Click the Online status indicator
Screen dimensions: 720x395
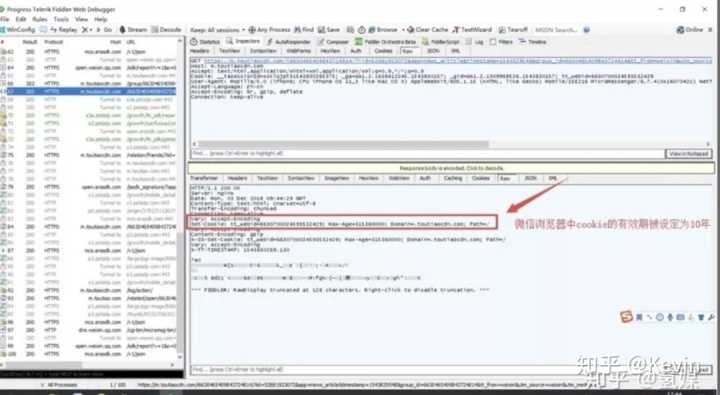click(690, 30)
